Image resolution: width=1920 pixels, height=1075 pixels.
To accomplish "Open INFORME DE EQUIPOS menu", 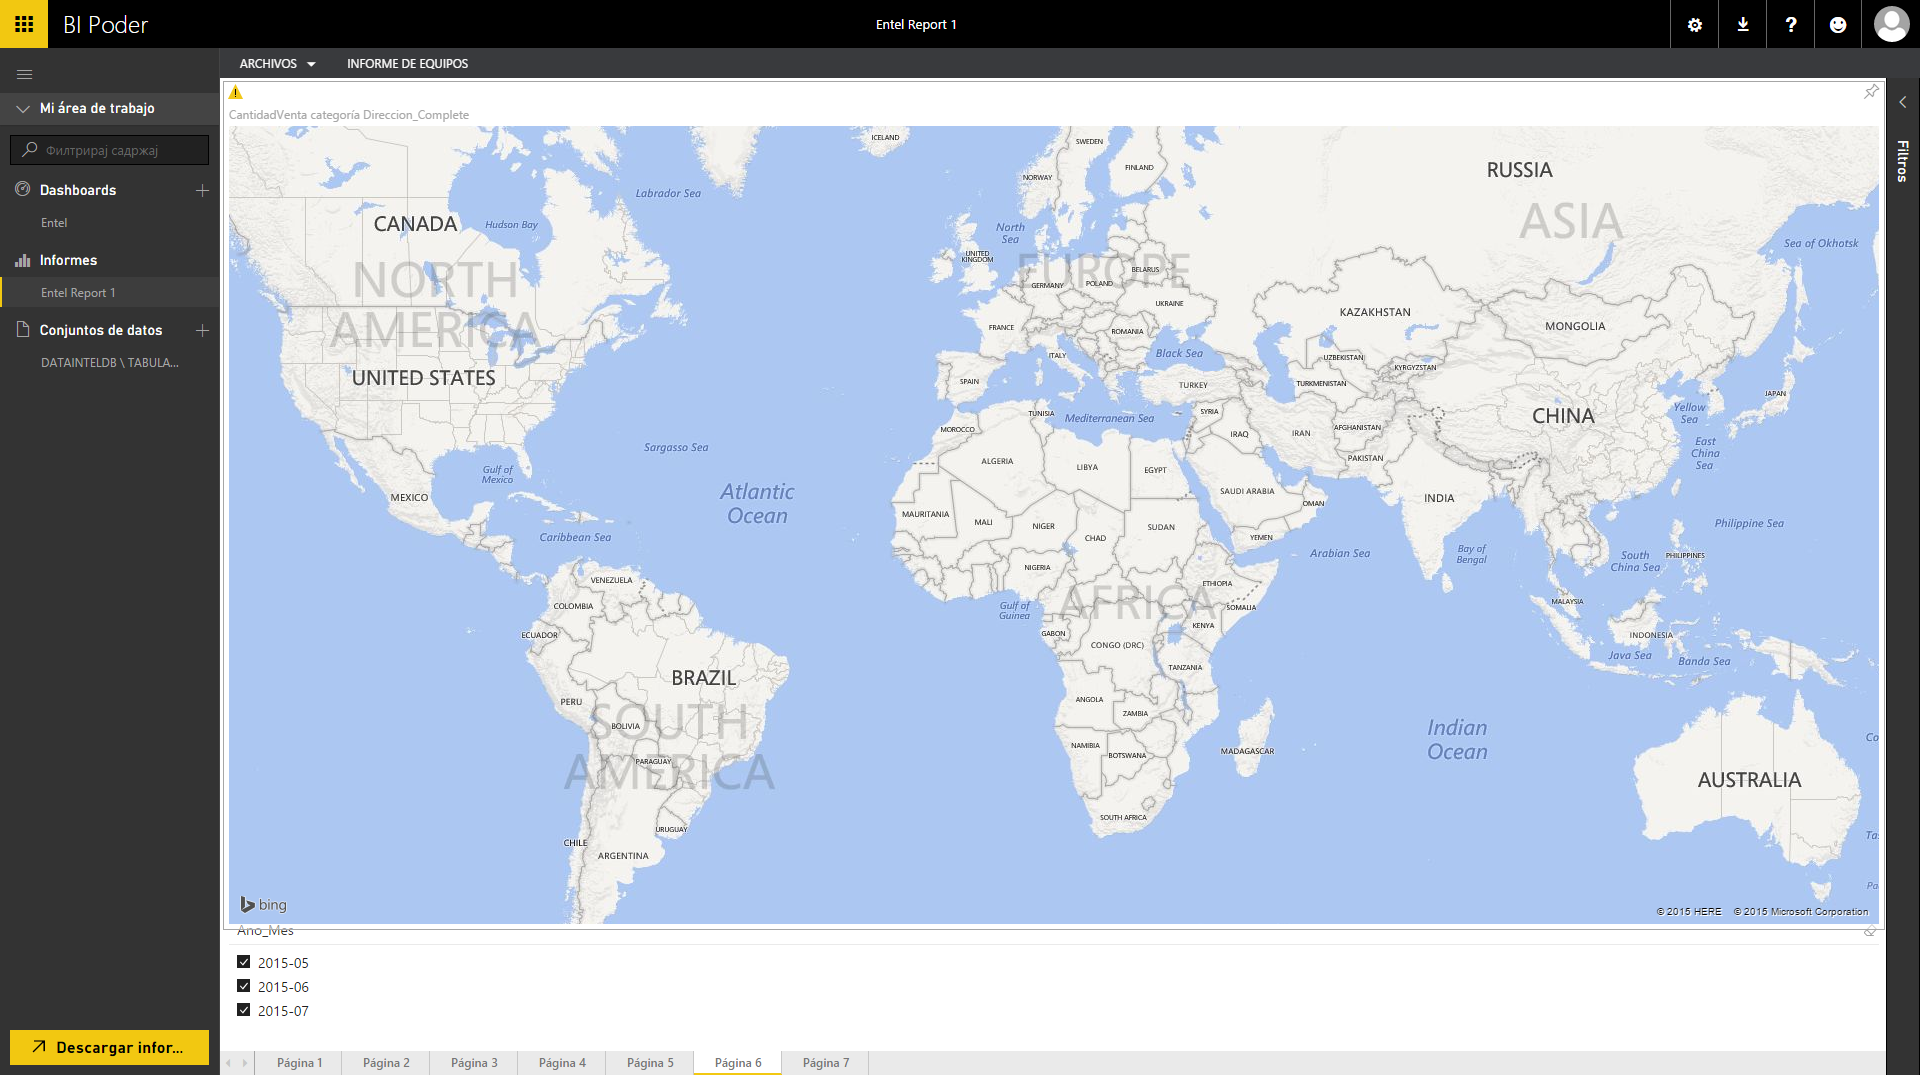I will coord(407,64).
